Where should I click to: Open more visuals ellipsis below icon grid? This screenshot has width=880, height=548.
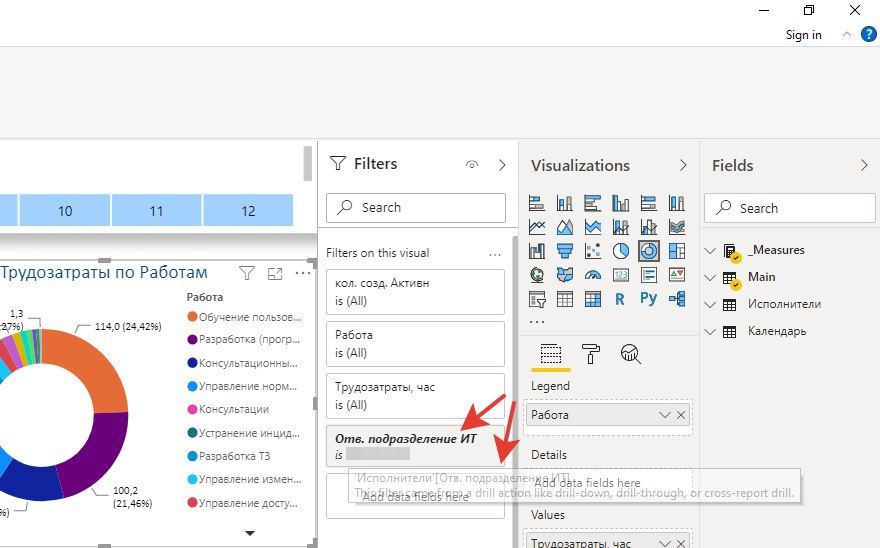pos(537,322)
